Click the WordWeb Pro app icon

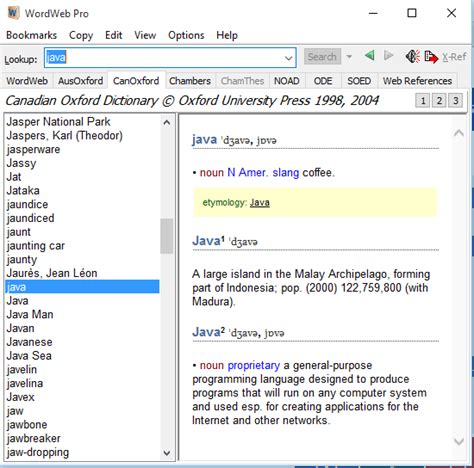[x=13, y=13]
